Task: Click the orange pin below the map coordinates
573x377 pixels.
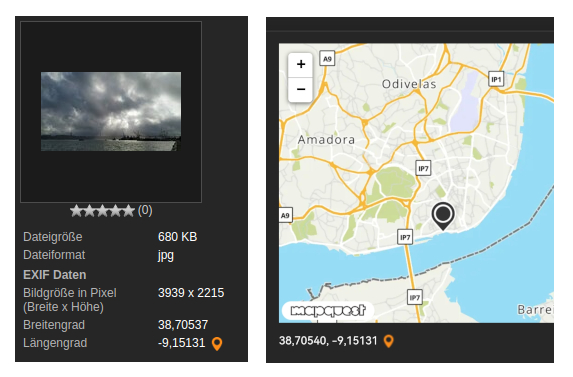Action: click(x=388, y=341)
